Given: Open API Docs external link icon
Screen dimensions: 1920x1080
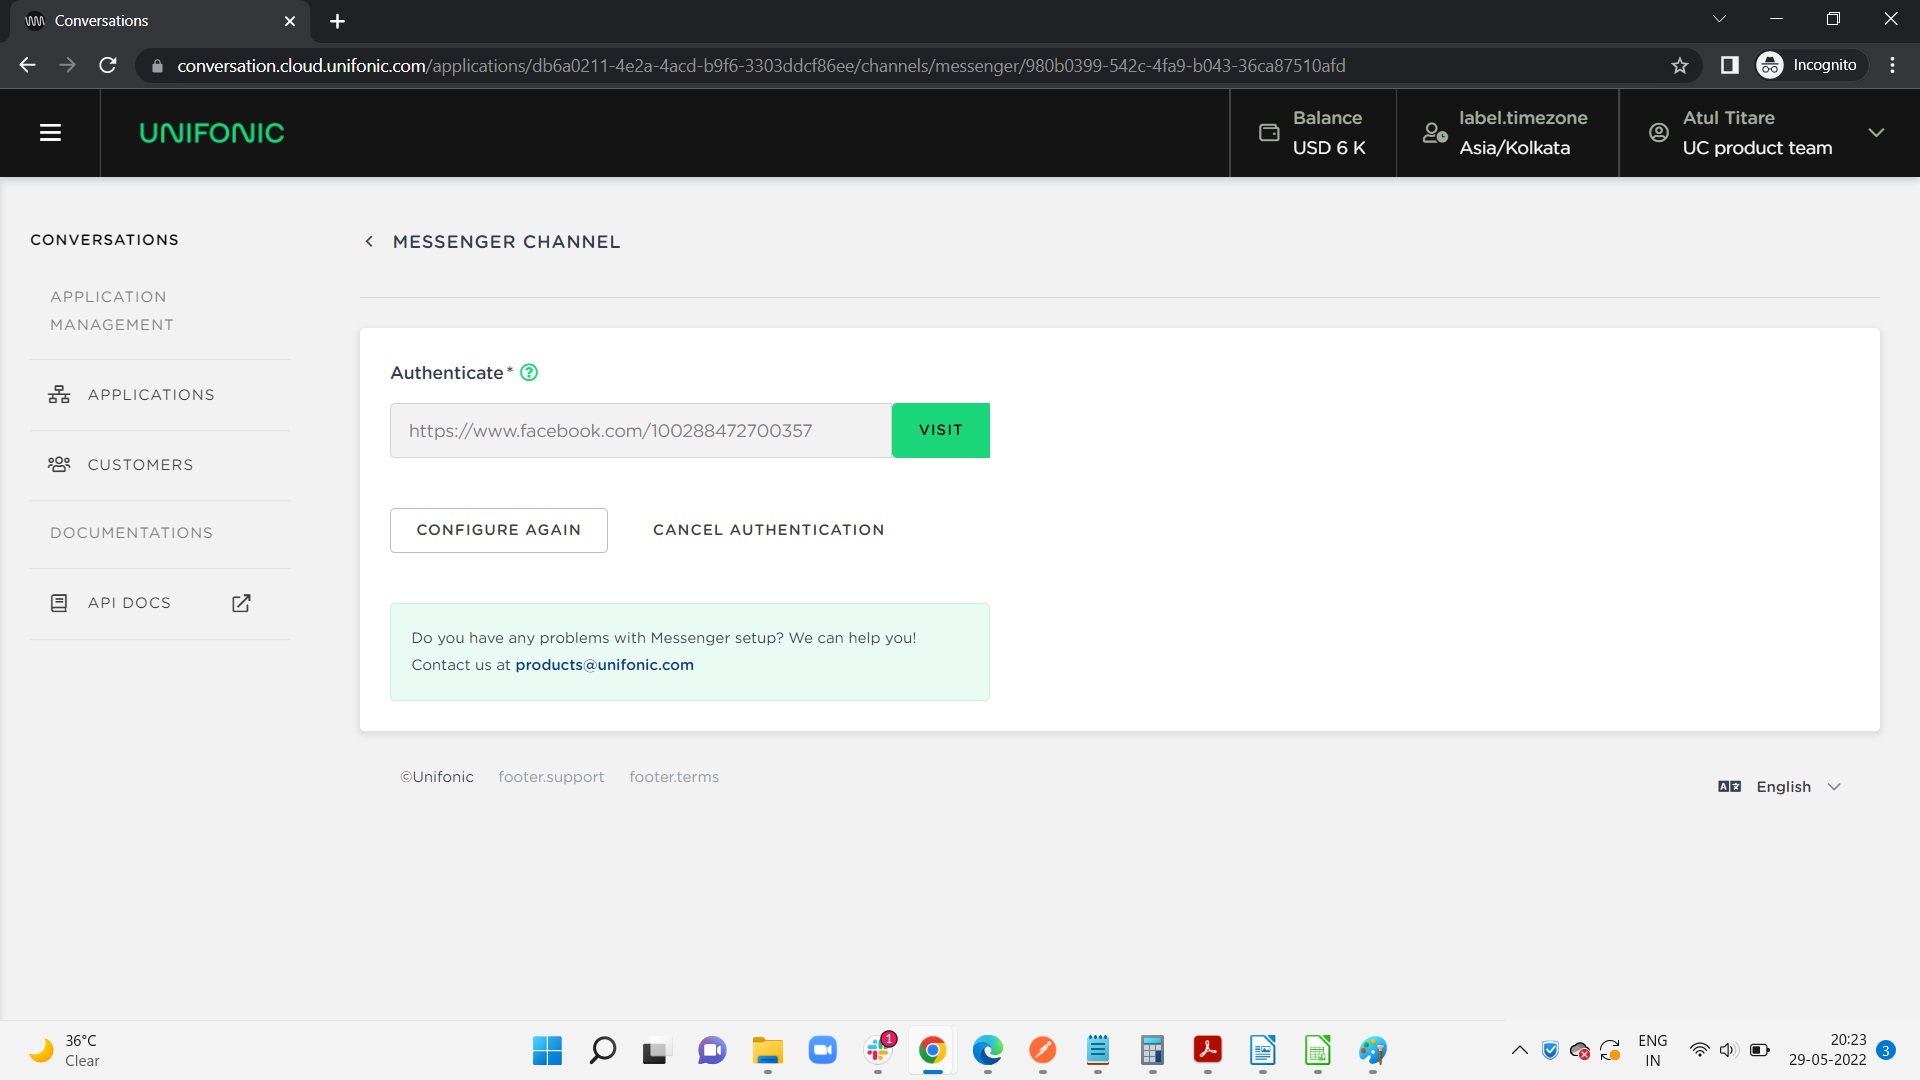Looking at the screenshot, I should [x=241, y=603].
